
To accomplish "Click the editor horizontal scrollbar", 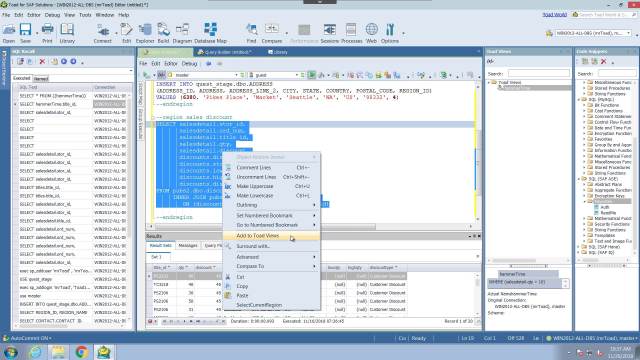I will 265,226.
